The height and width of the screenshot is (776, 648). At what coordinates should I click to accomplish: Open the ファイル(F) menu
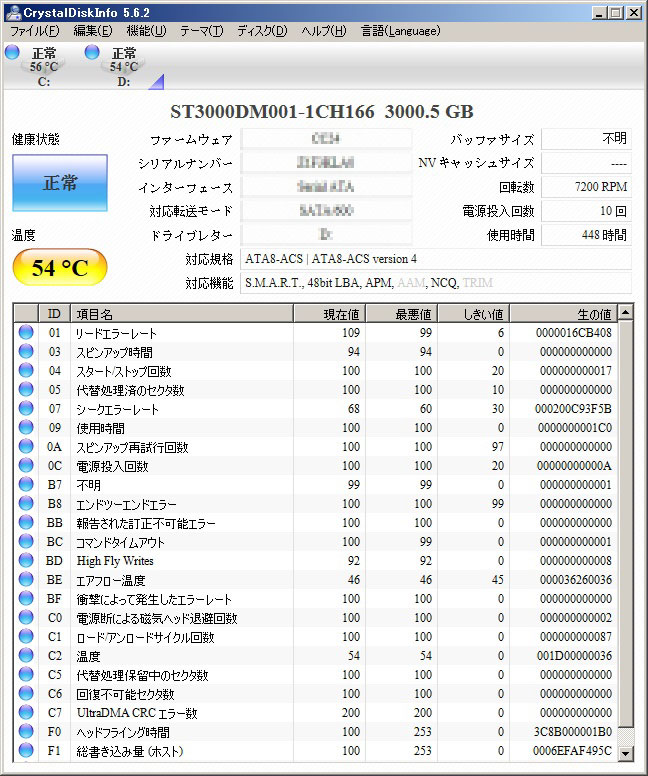click(35, 31)
